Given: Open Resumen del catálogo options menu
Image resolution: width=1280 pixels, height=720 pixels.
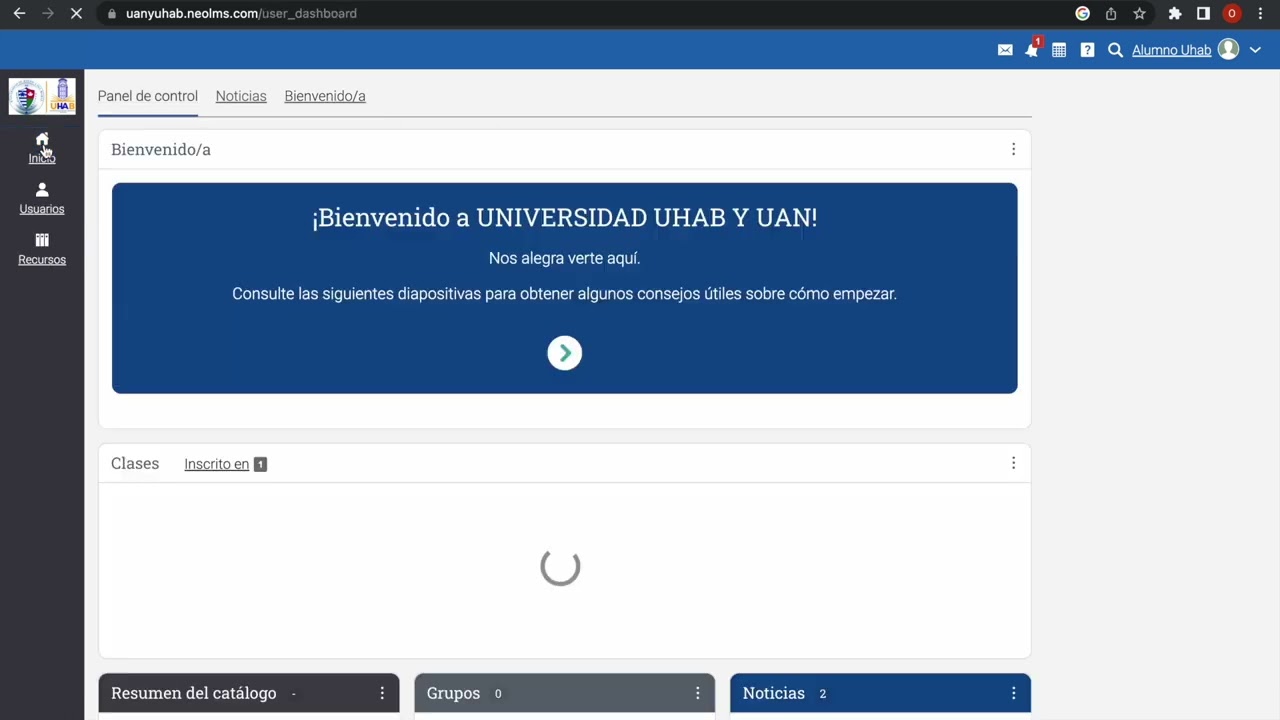Looking at the screenshot, I should coord(382,693).
